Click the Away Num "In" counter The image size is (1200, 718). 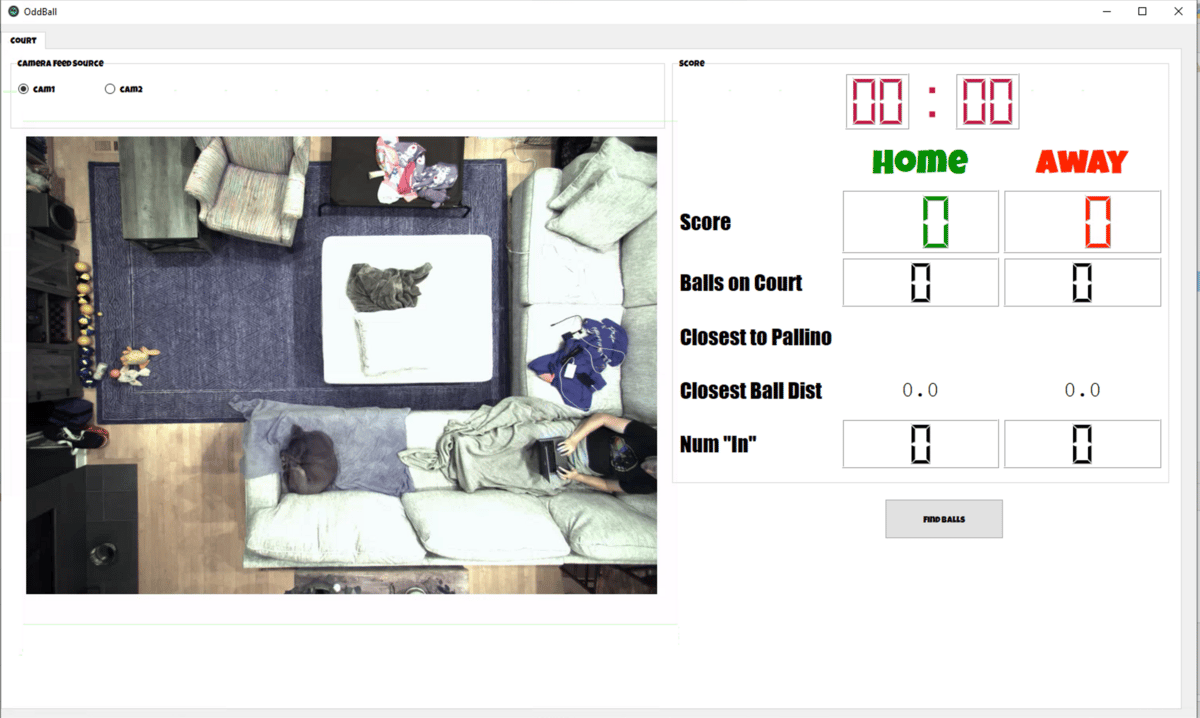1082,444
